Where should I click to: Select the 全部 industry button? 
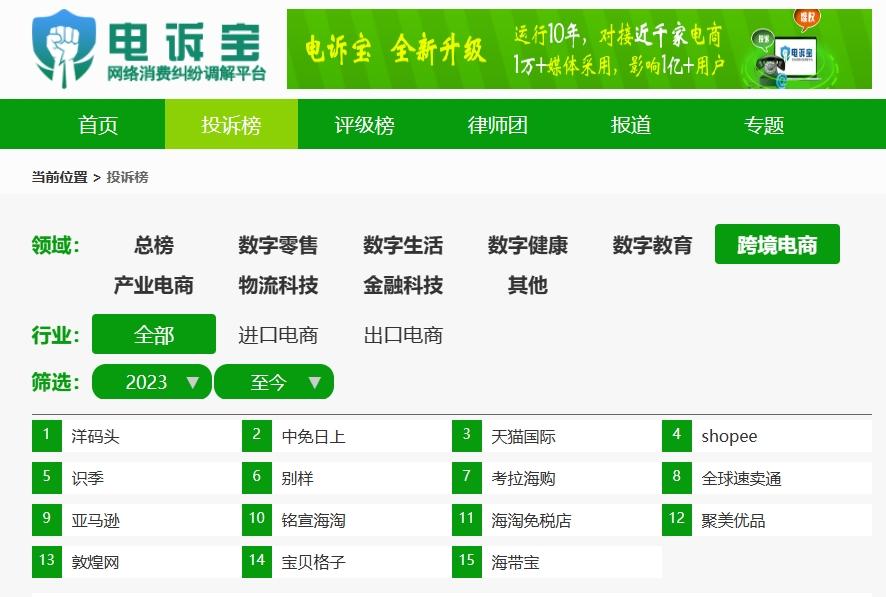pos(154,334)
